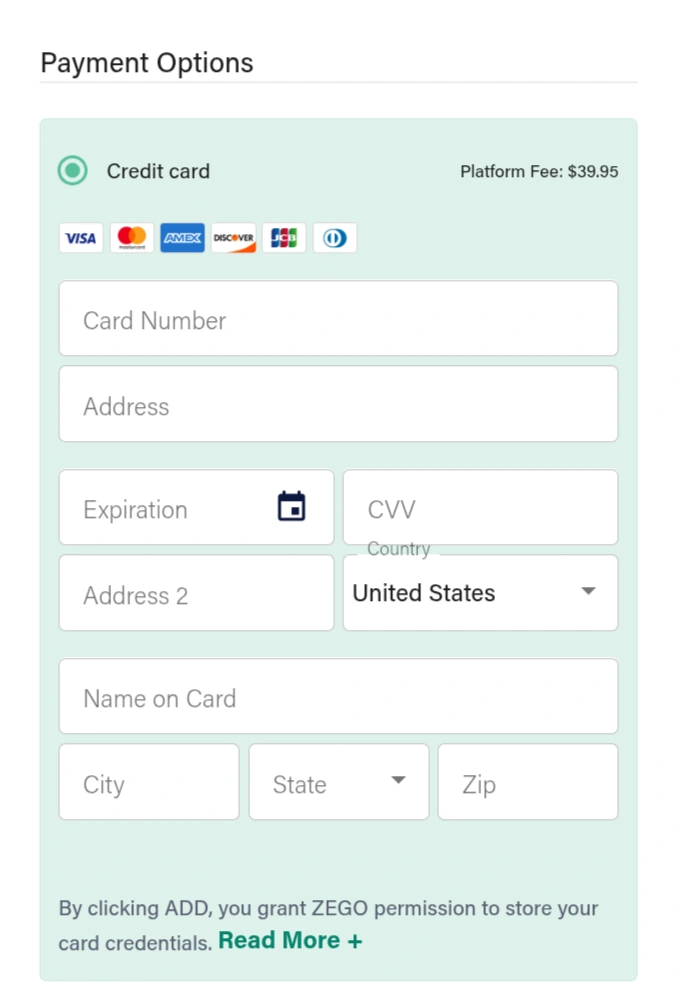This screenshot has width=674, height=995.
Task: Select the Credit card radio button
Action: 73,171
